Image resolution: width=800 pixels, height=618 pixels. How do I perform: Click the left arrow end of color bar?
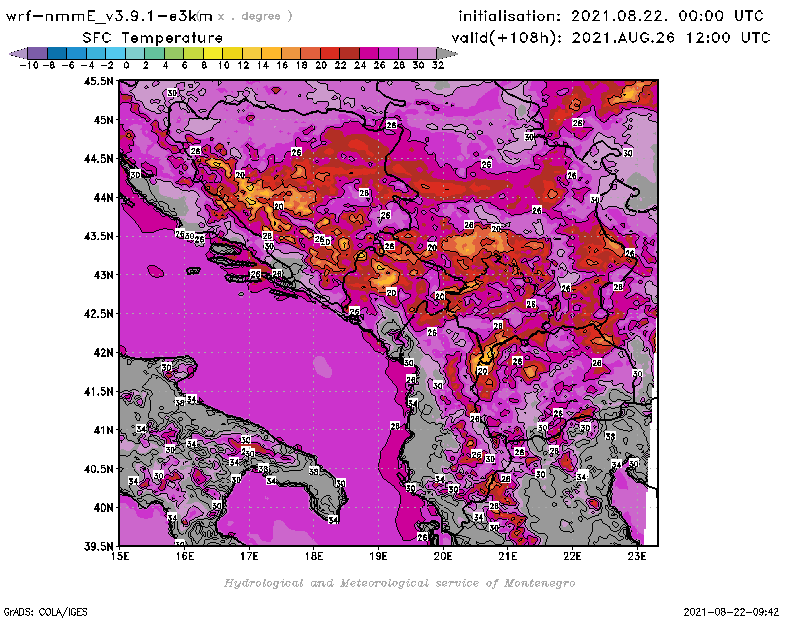16,53
